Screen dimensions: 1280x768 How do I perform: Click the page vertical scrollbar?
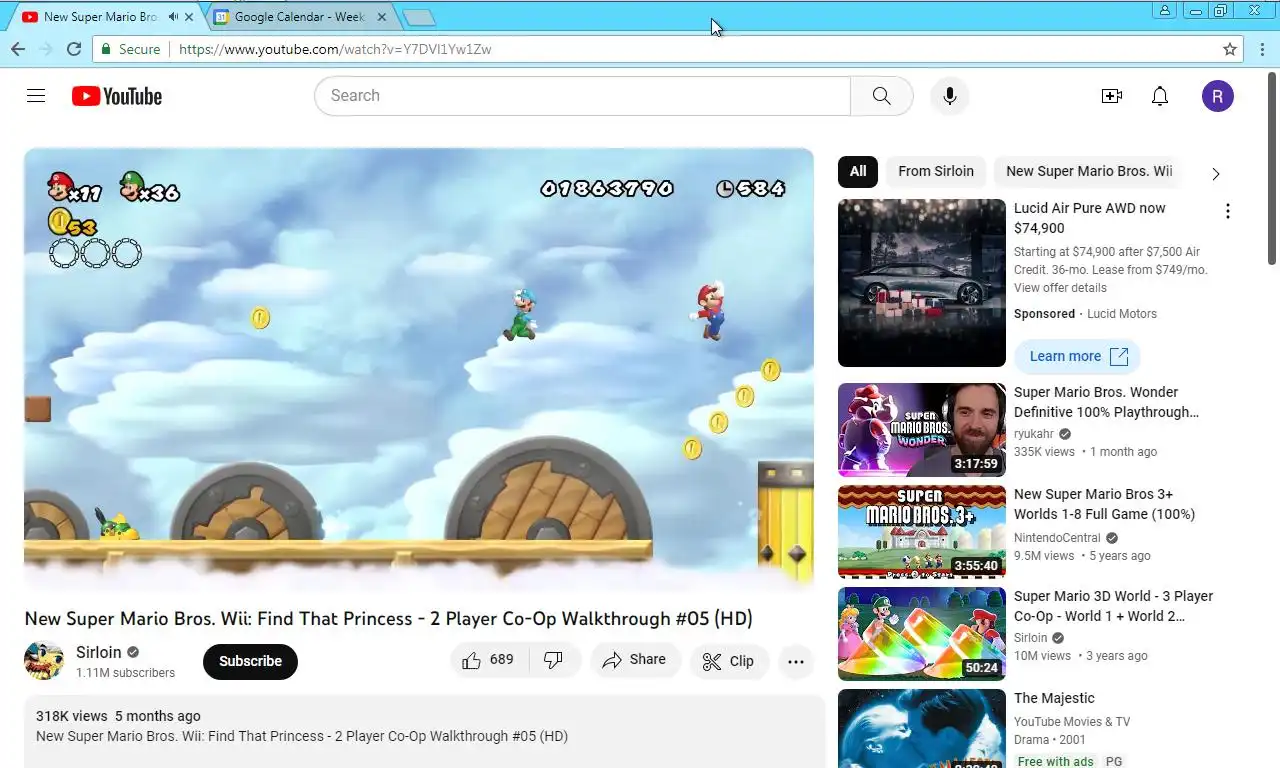pyautogui.click(x=1272, y=168)
